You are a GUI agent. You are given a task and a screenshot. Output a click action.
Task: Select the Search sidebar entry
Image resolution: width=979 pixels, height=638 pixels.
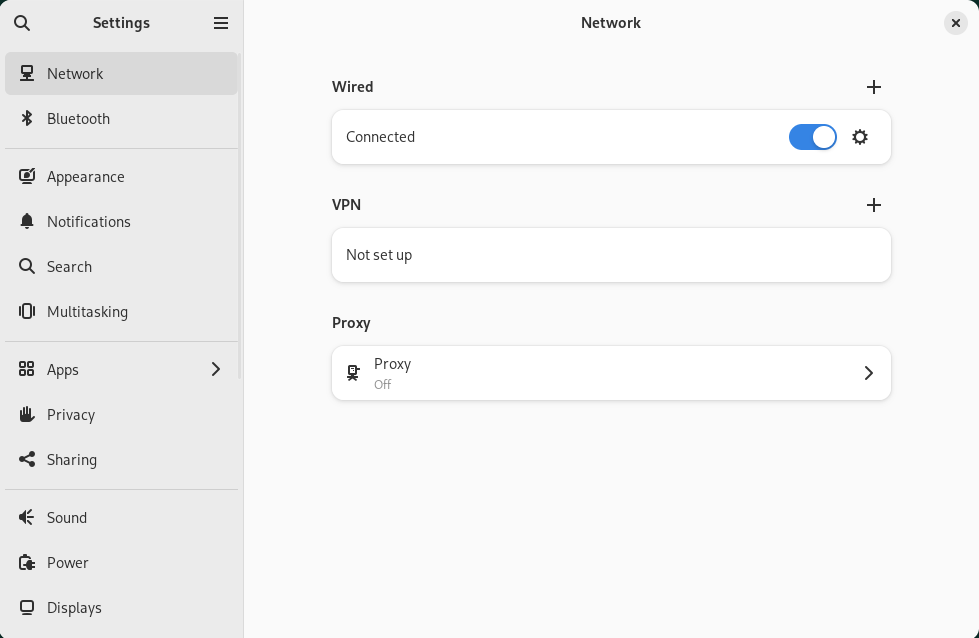coord(69,267)
